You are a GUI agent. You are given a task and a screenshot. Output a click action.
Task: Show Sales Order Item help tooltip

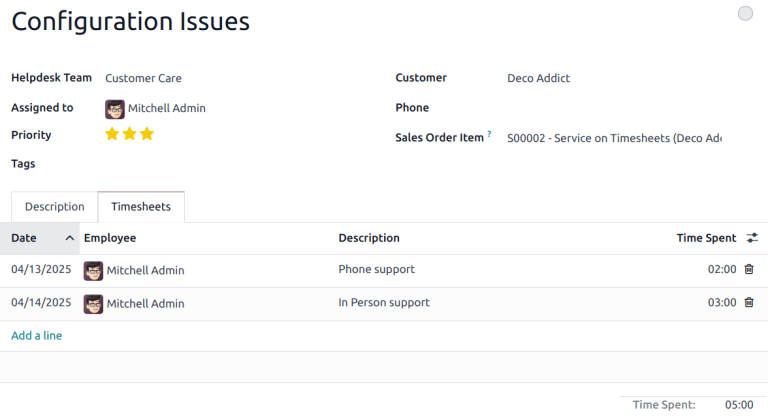tap(489, 134)
